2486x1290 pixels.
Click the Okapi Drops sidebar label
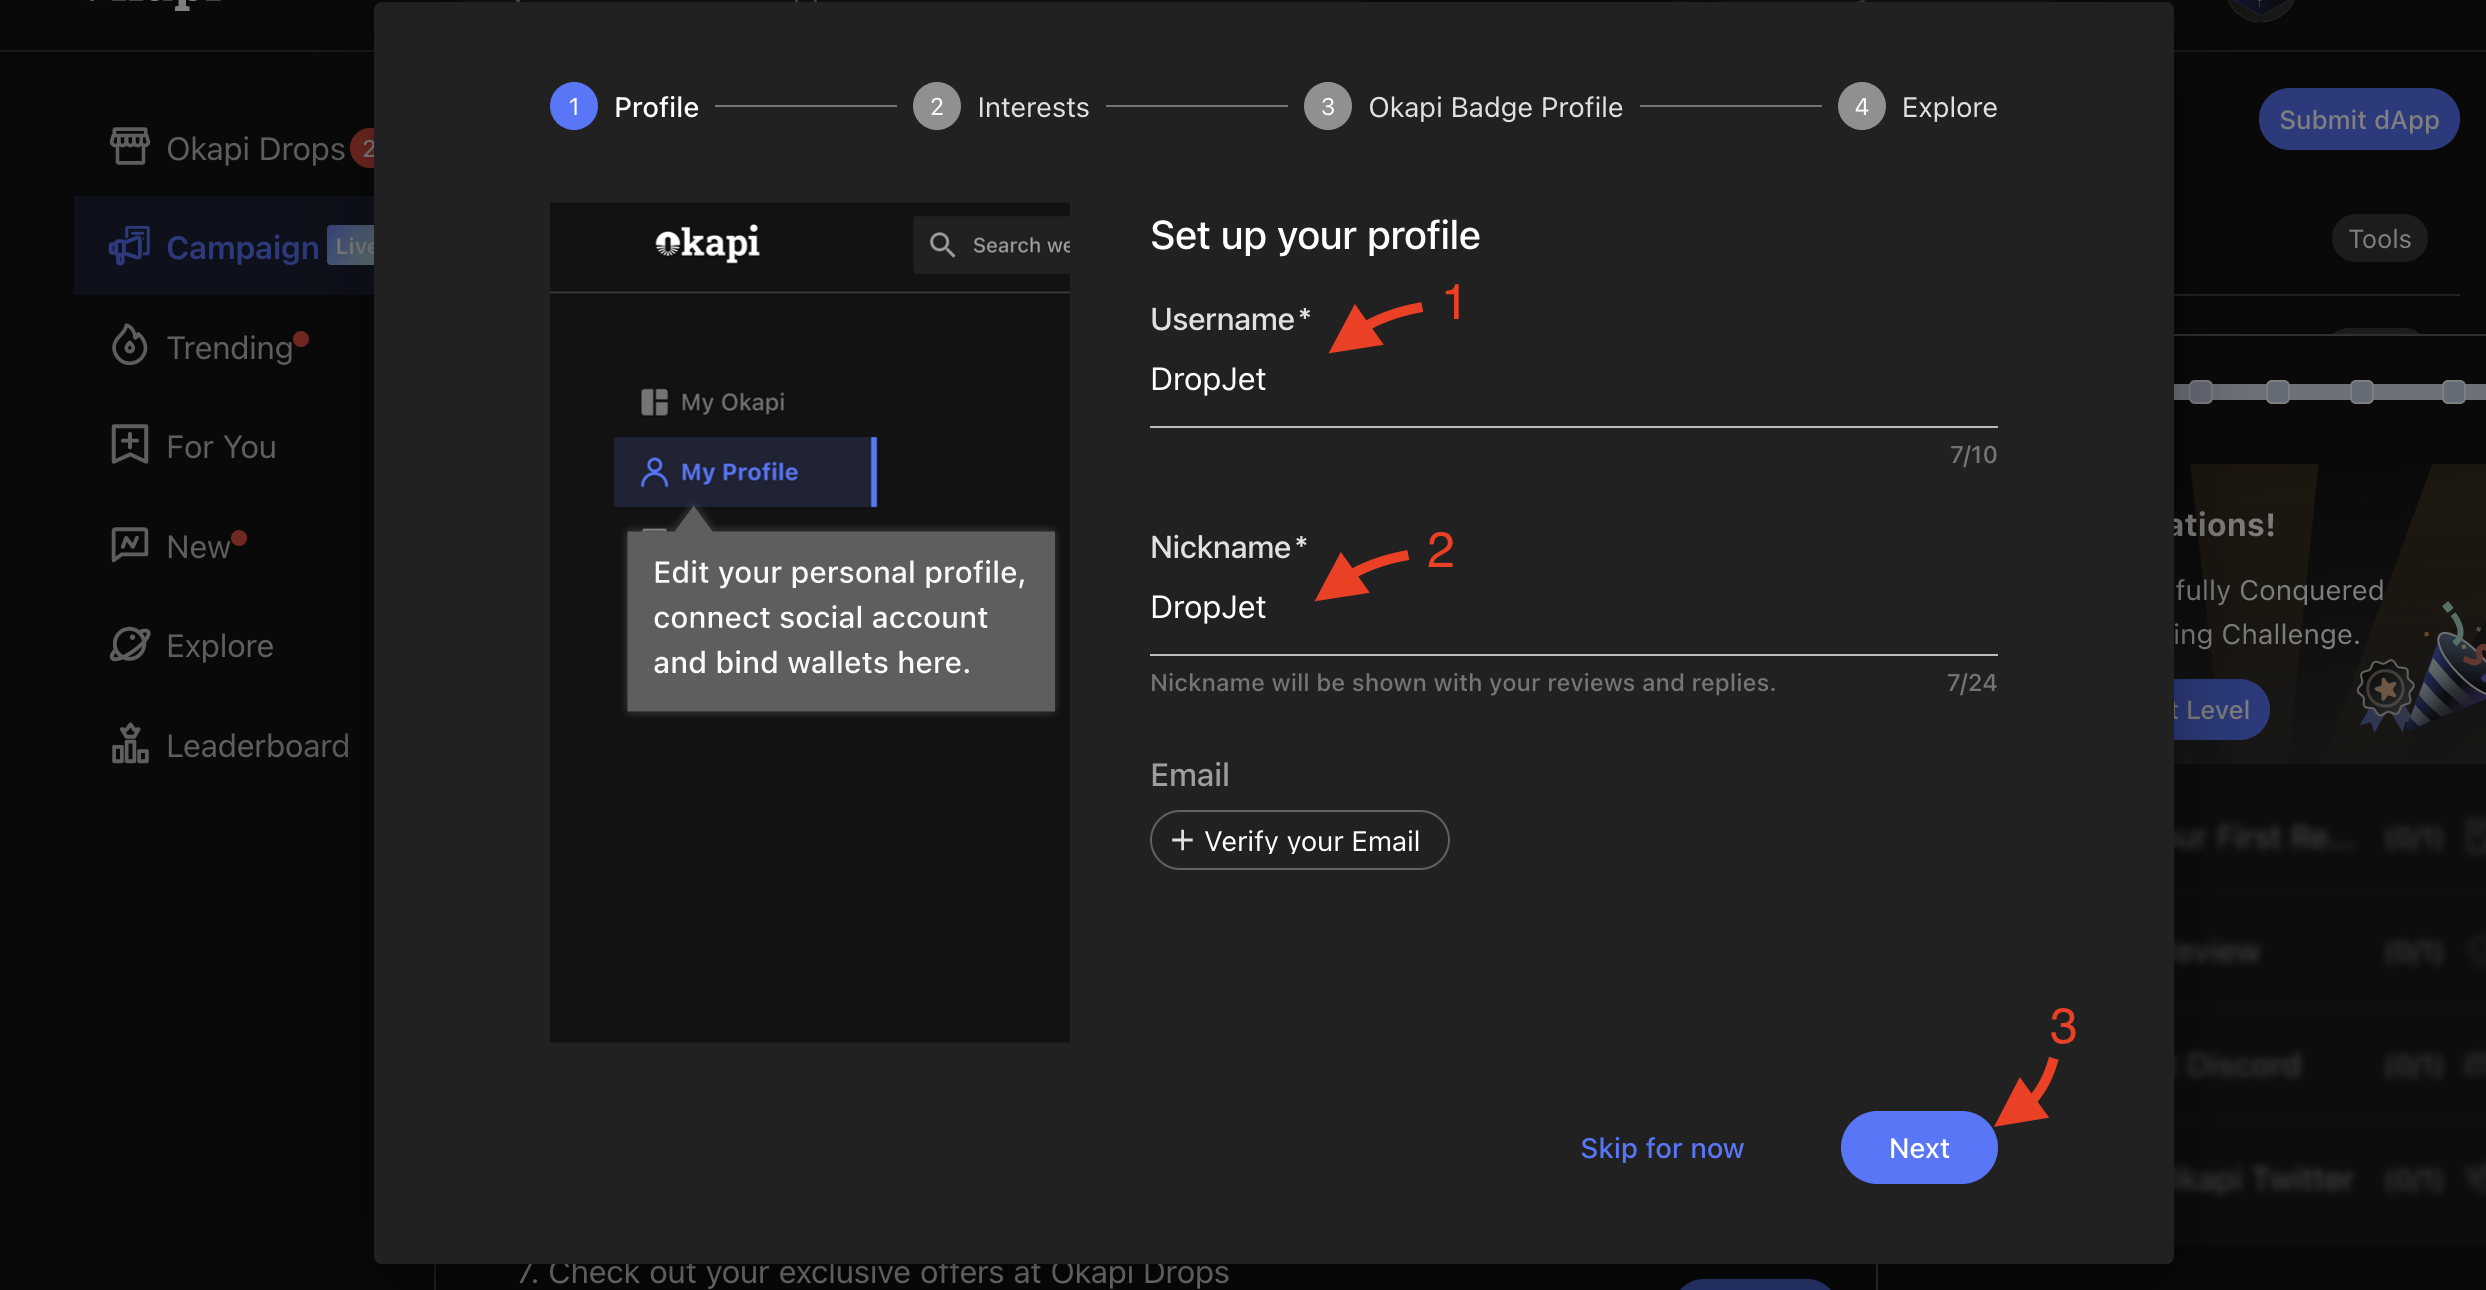click(x=256, y=148)
